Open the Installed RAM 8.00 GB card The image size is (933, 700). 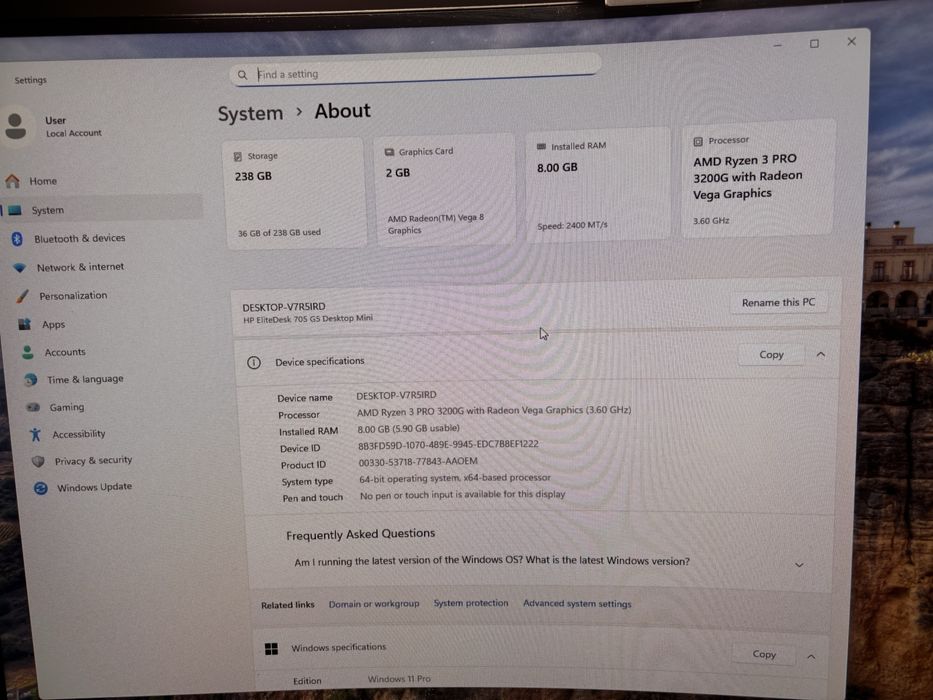(597, 185)
